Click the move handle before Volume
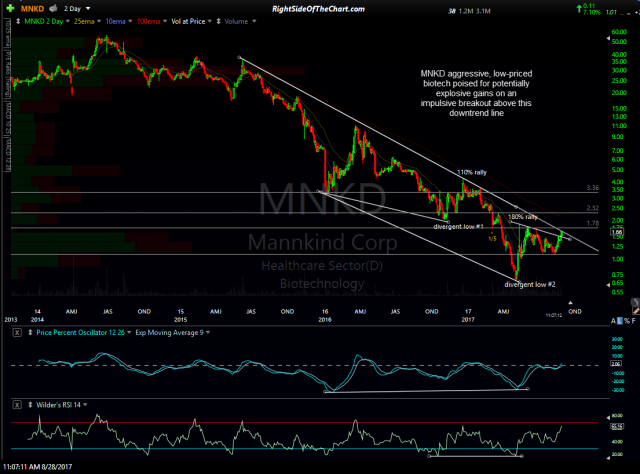Viewport: 640px width, 474px height. [x=218, y=21]
